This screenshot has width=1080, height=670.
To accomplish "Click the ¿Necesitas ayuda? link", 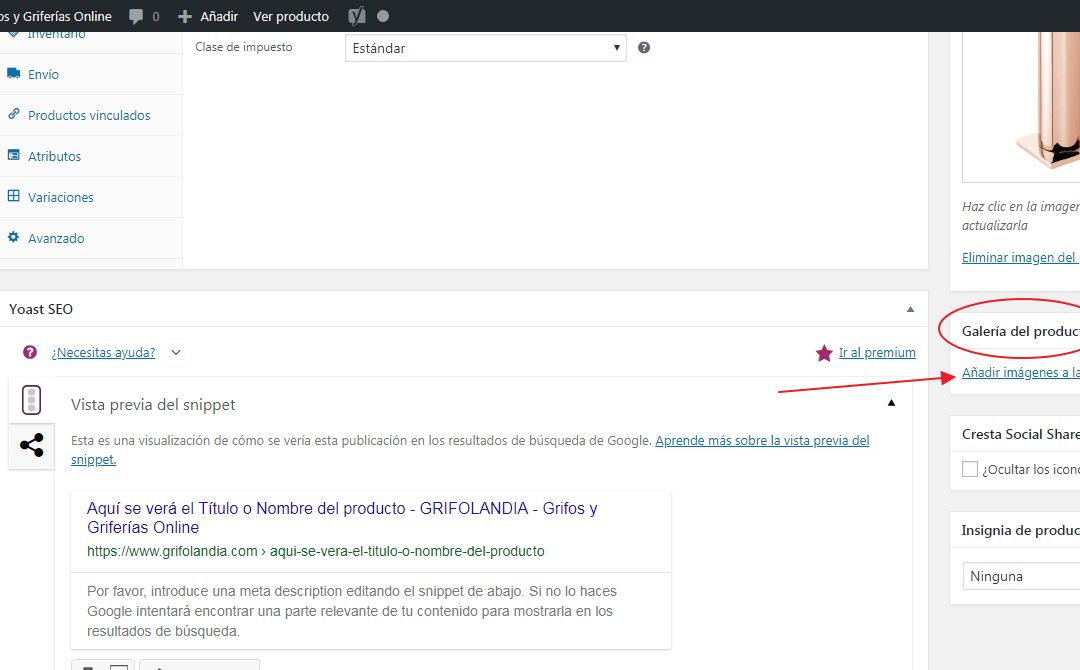I will [x=103, y=353].
